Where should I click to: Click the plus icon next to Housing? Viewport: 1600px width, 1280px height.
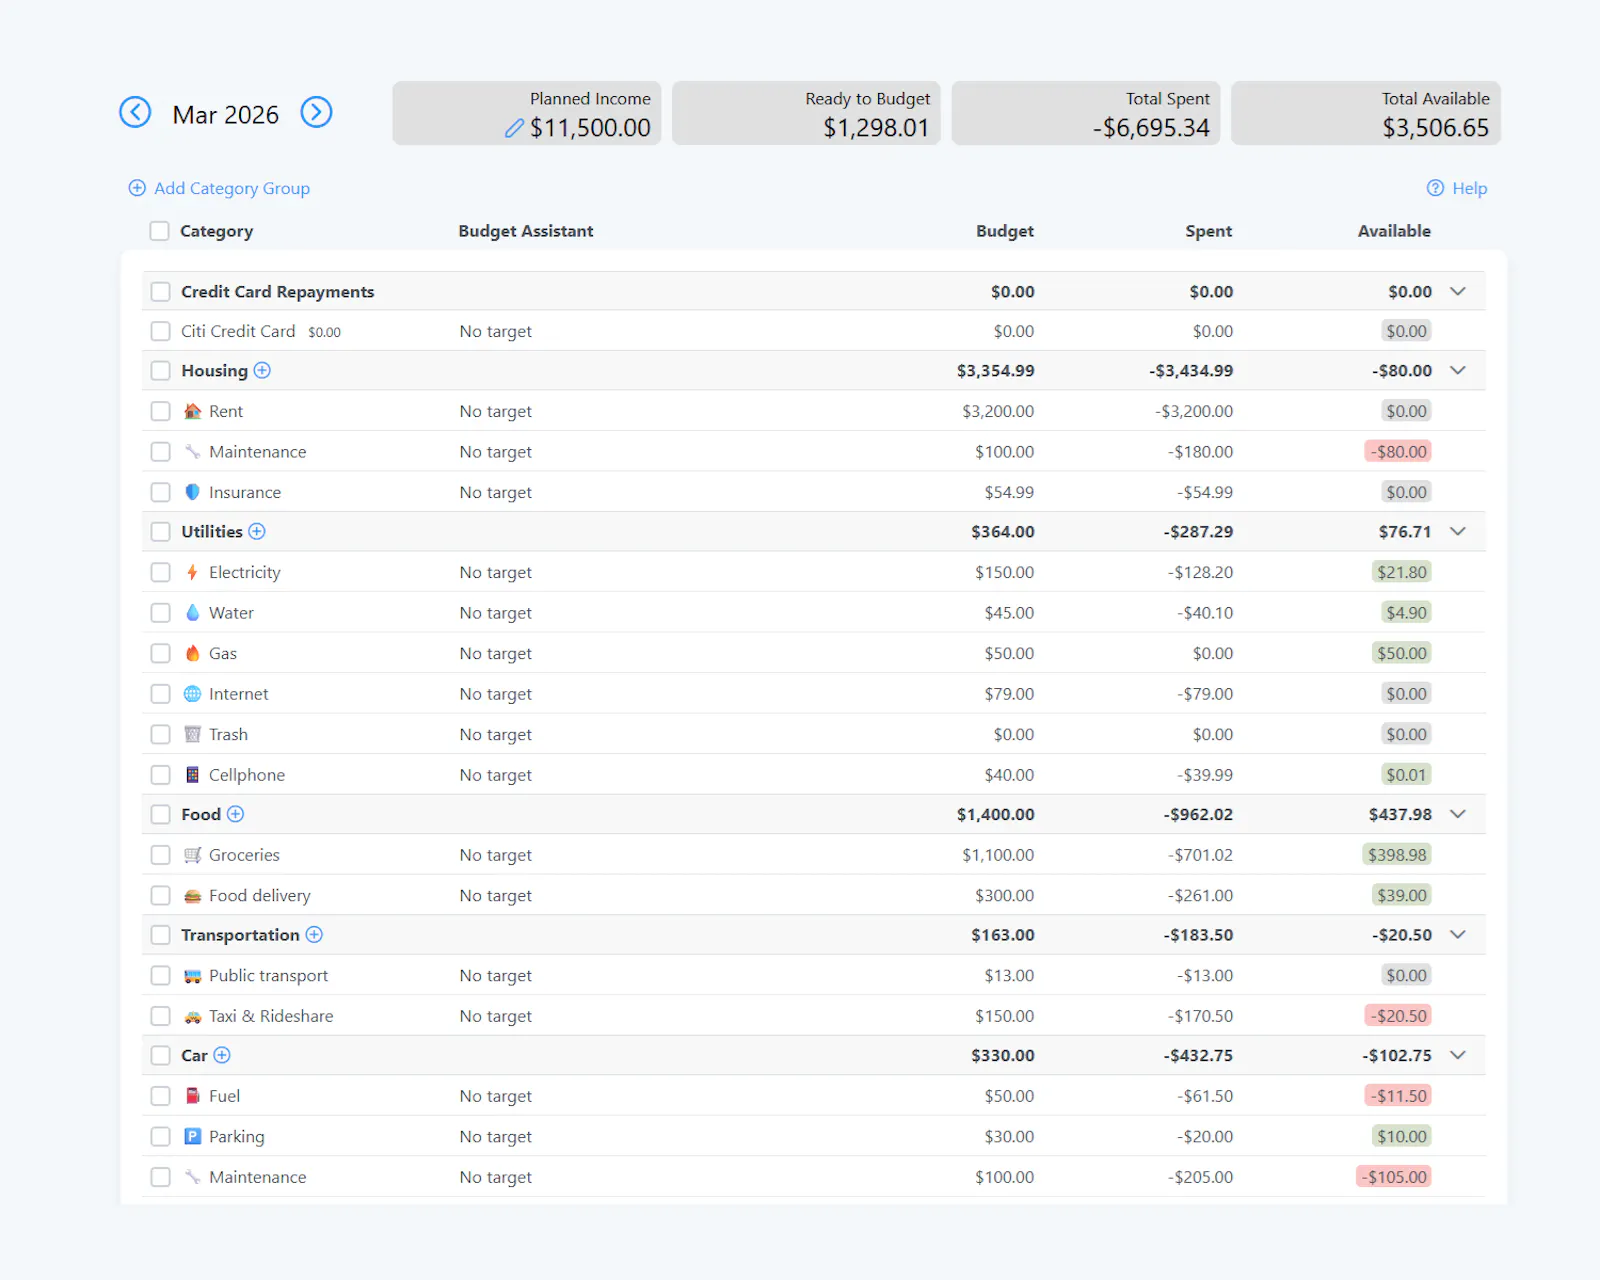pos(262,370)
